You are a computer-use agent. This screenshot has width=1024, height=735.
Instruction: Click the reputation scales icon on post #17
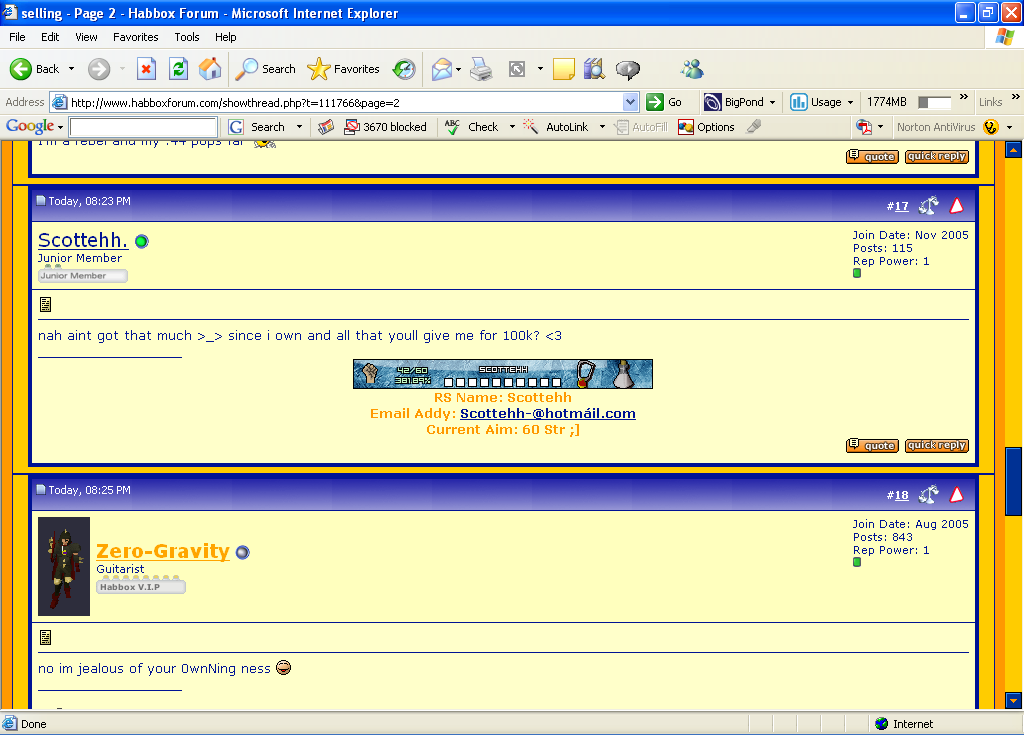point(928,206)
